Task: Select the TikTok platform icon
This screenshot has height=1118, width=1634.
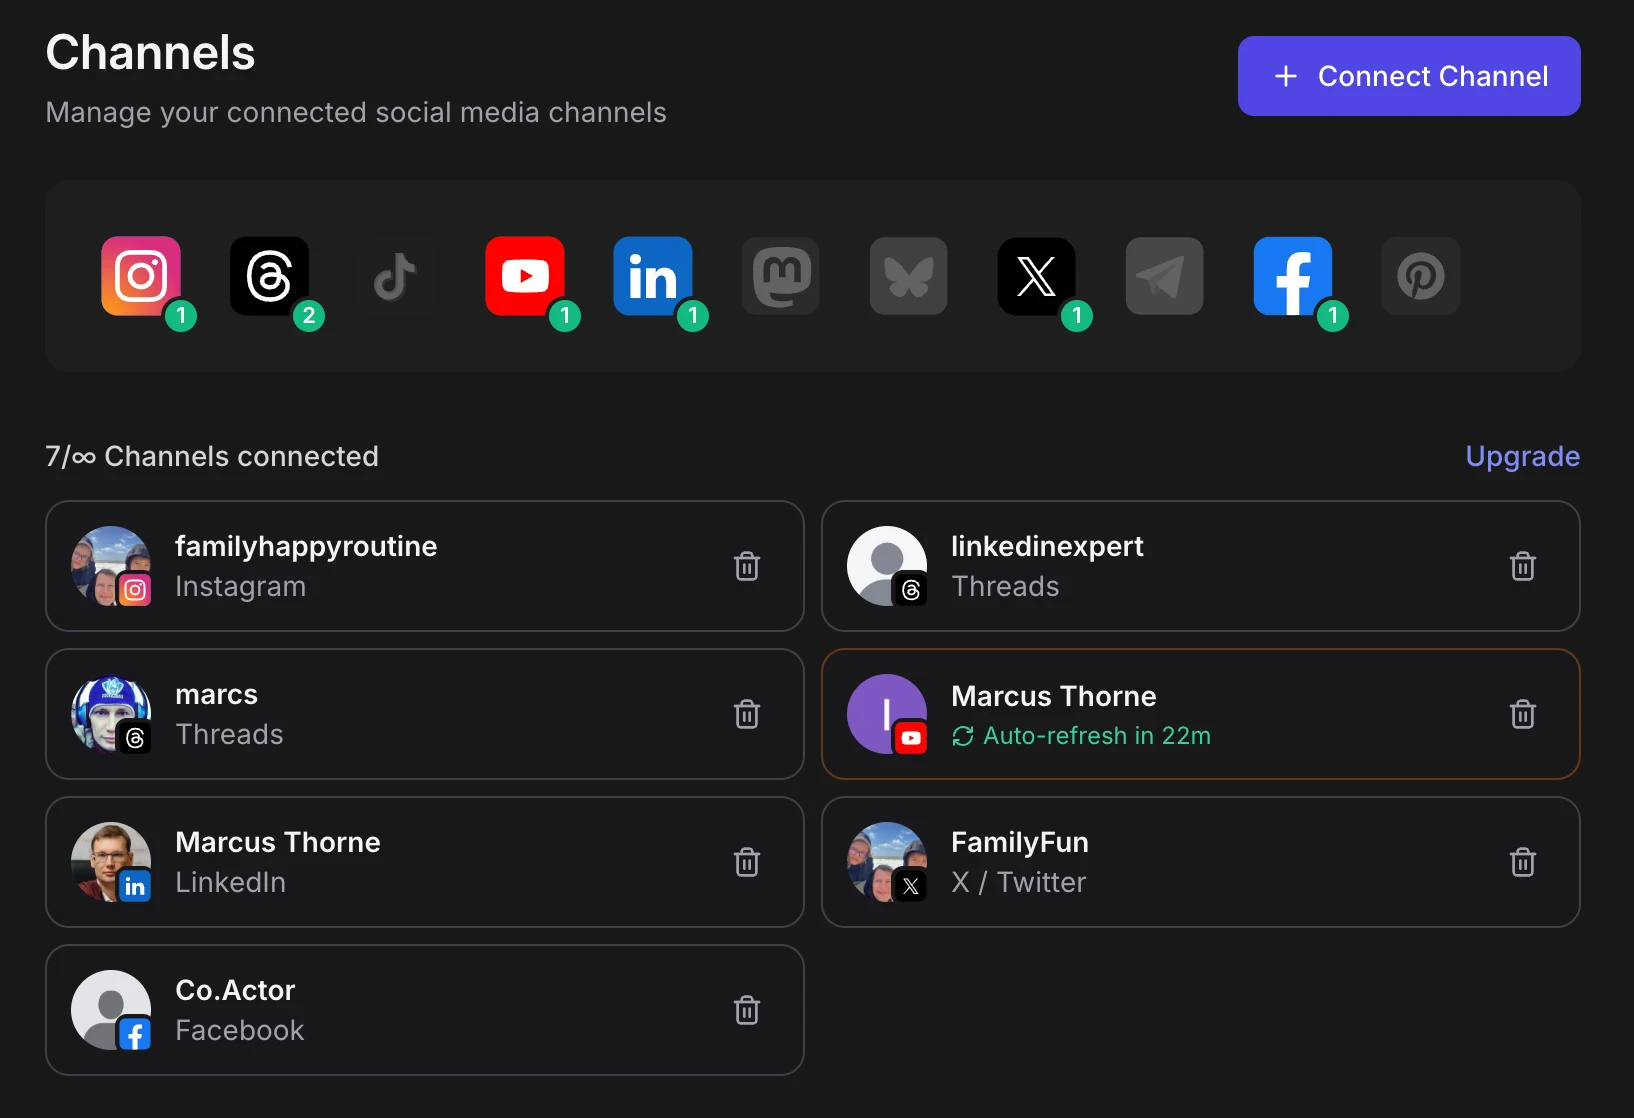Action: [397, 276]
